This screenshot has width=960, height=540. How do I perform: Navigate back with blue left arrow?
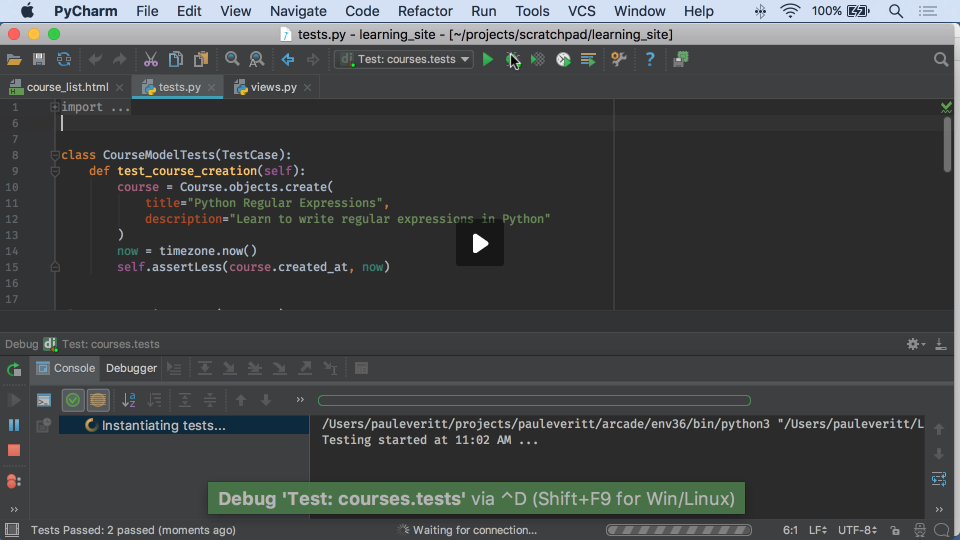pyautogui.click(x=288, y=59)
